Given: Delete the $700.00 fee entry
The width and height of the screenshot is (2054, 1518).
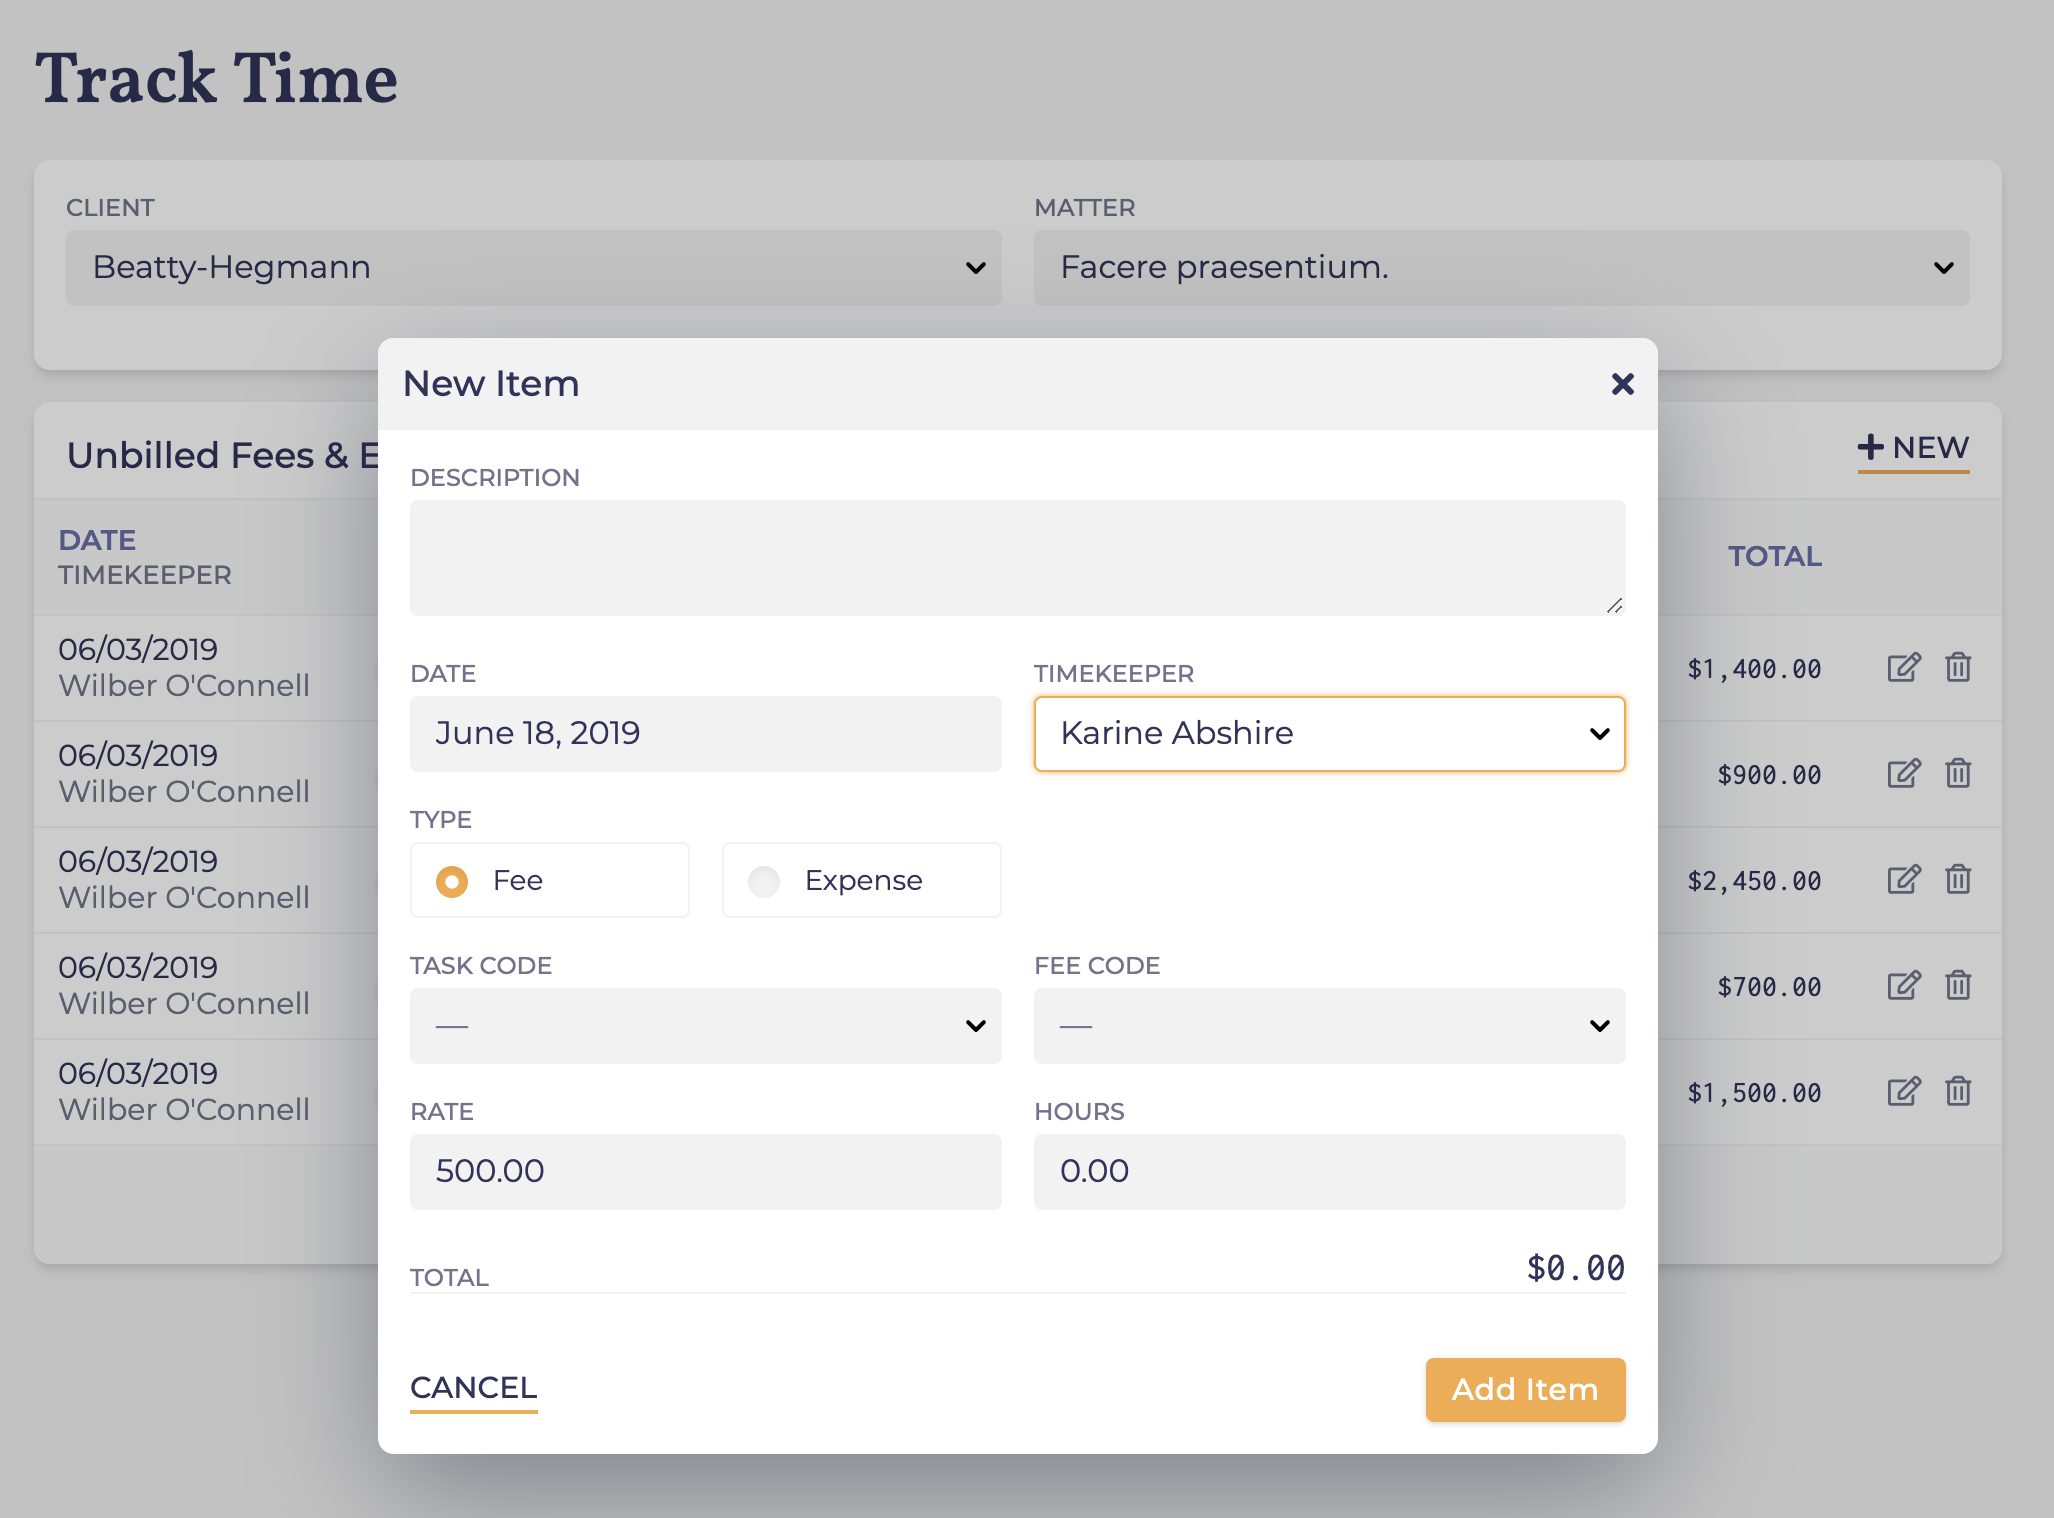Looking at the screenshot, I should [1957, 986].
